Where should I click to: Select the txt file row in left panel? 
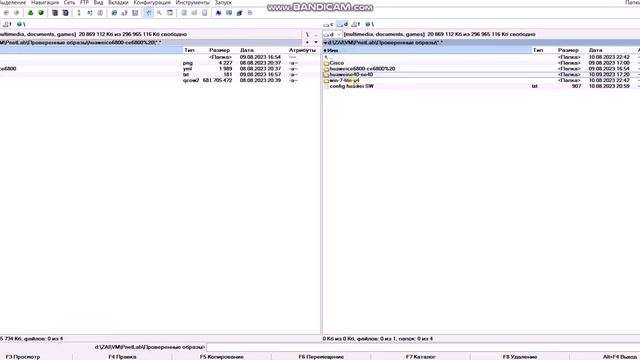160,75
